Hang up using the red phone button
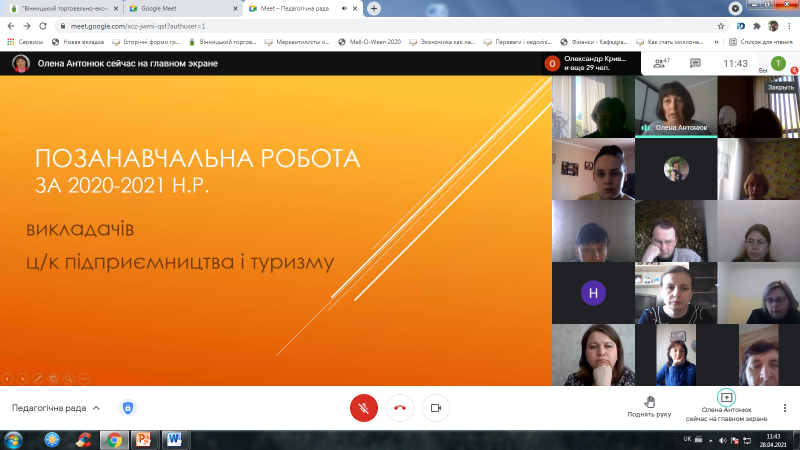This screenshot has width=800, height=450. (400, 408)
